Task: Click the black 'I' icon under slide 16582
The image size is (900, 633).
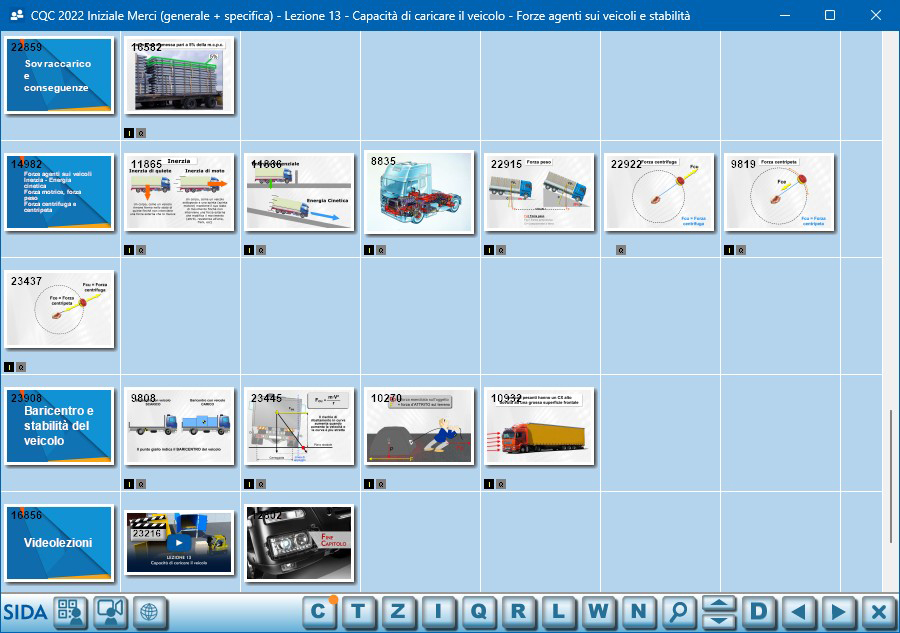Action: pos(129,132)
